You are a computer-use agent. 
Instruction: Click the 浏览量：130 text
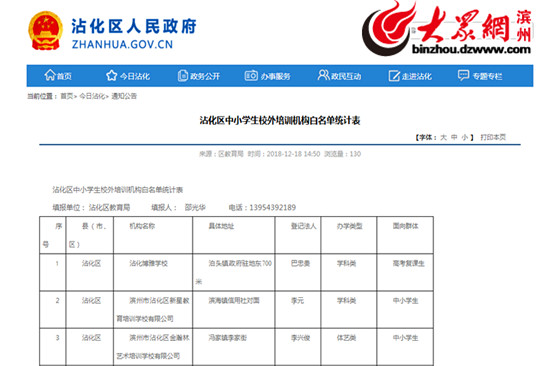click(342, 154)
